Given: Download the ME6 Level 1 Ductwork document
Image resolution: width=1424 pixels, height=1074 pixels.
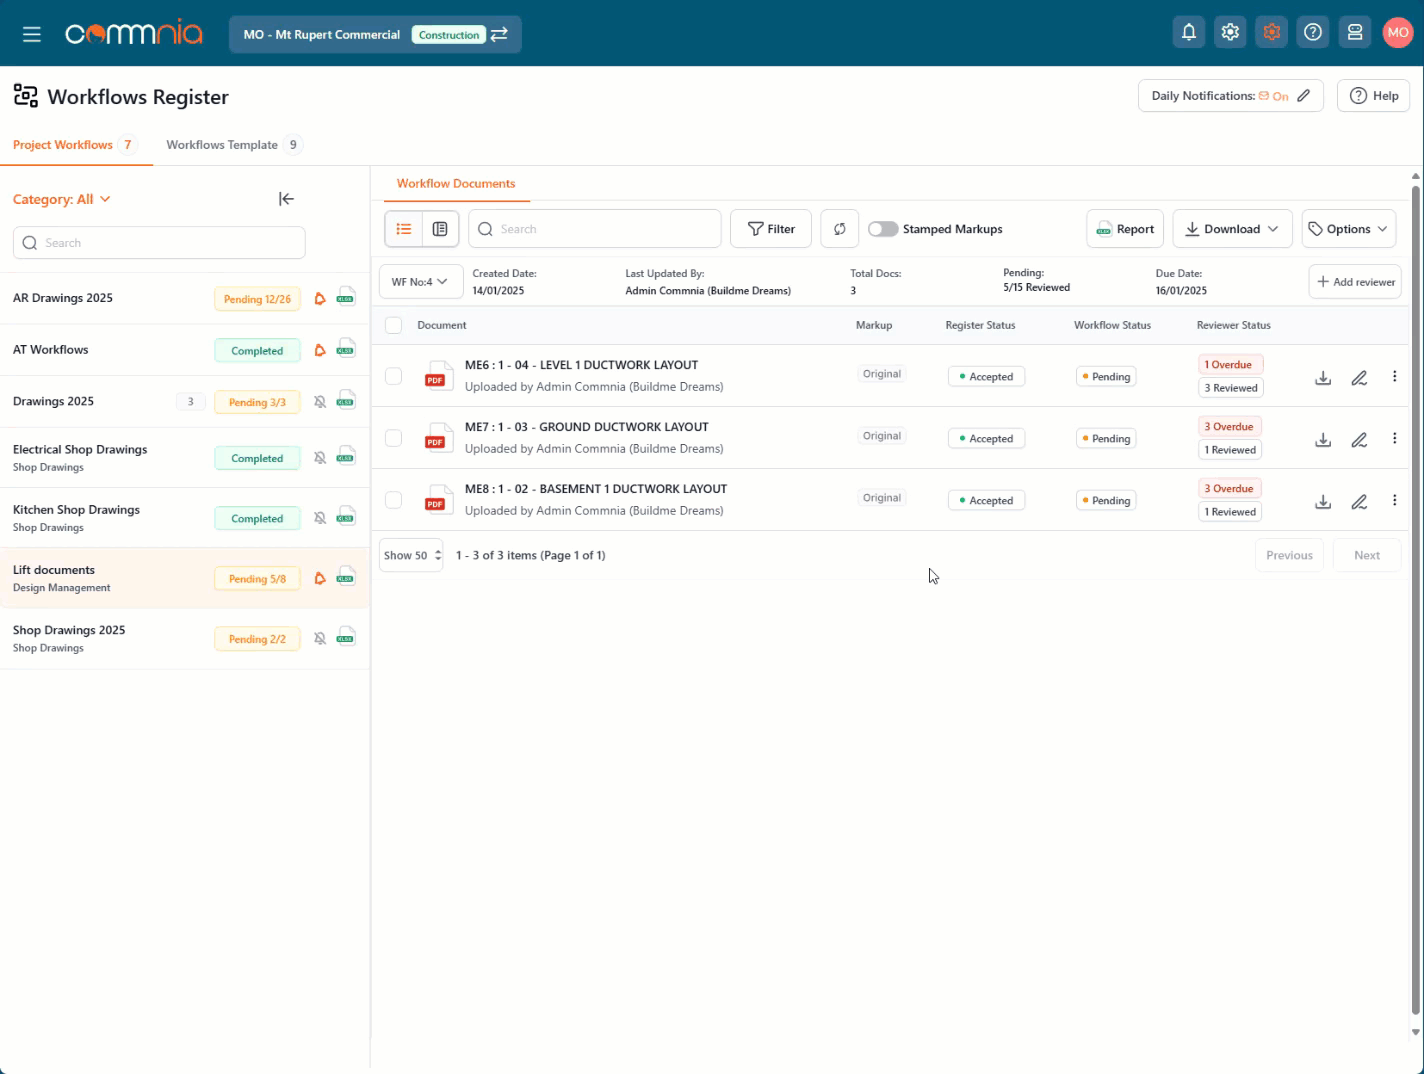Looking at the screenshot, I should coord(1322,378).
